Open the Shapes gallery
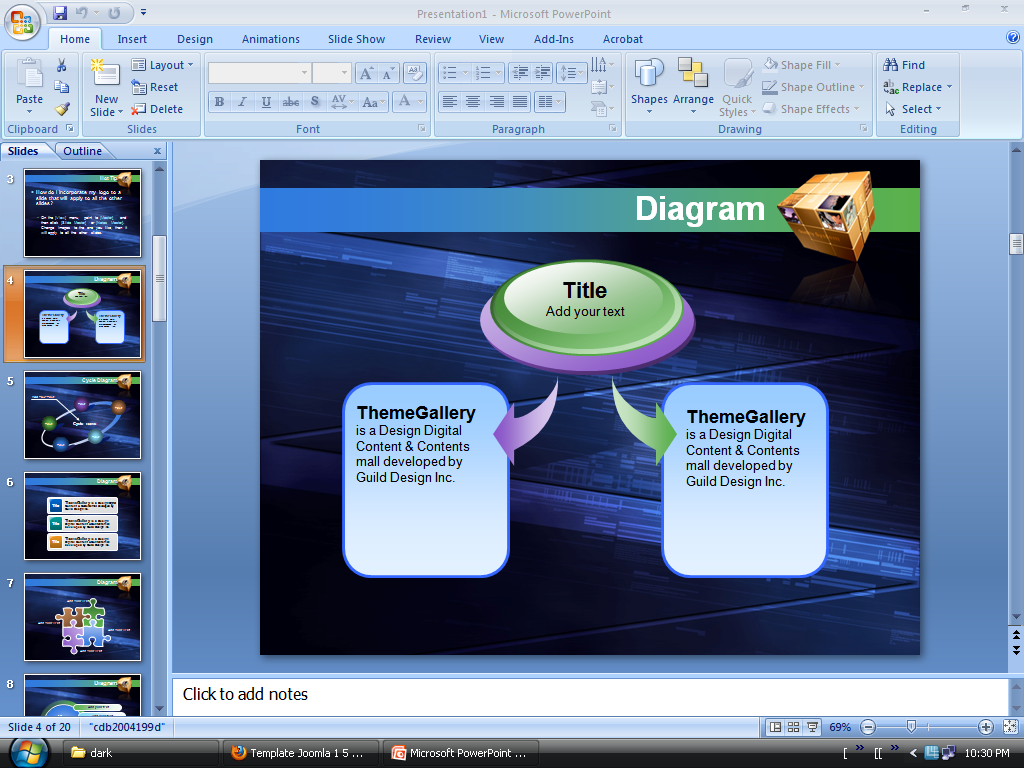This screenshot has width=1024, height=768. [649, 88]
